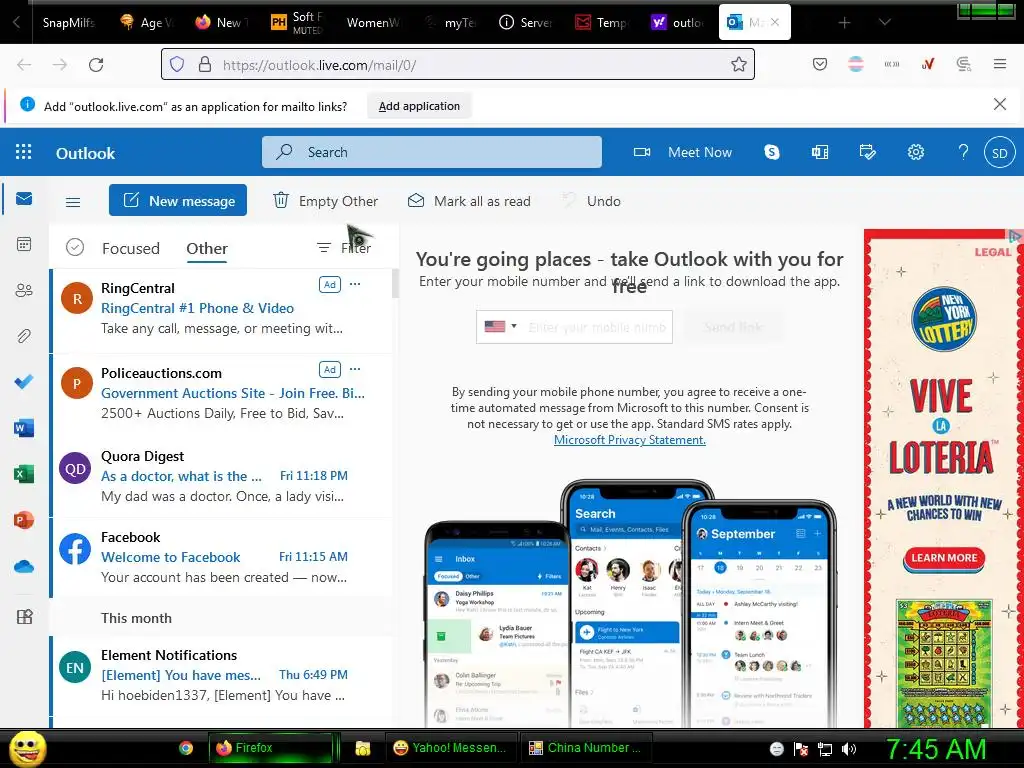Click the Undo action
Viewport: 1024px width, 768px height.
pyautogui.click(x=592, y=200)
